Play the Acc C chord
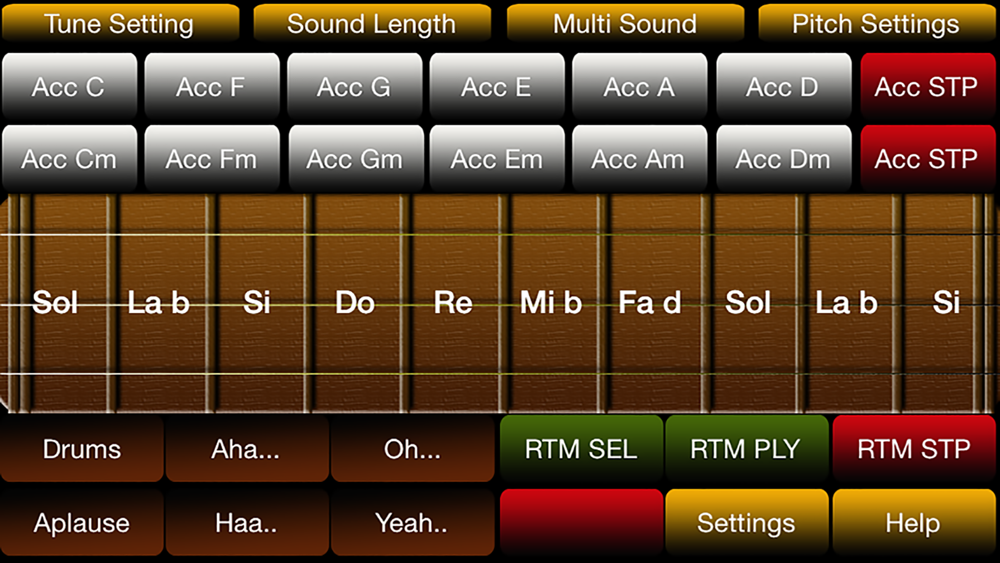Screen dimensions: 1000x563 [69, 86]
